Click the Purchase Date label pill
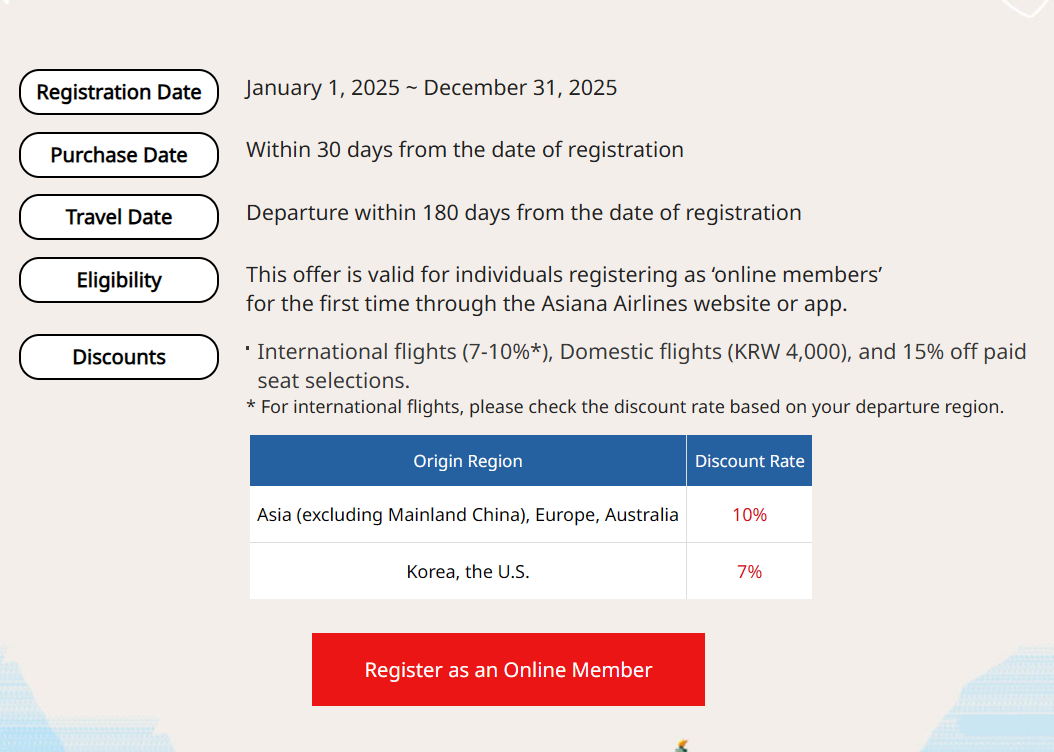The height and width of the screenshot is (752, 1054). tap(119, 155)
